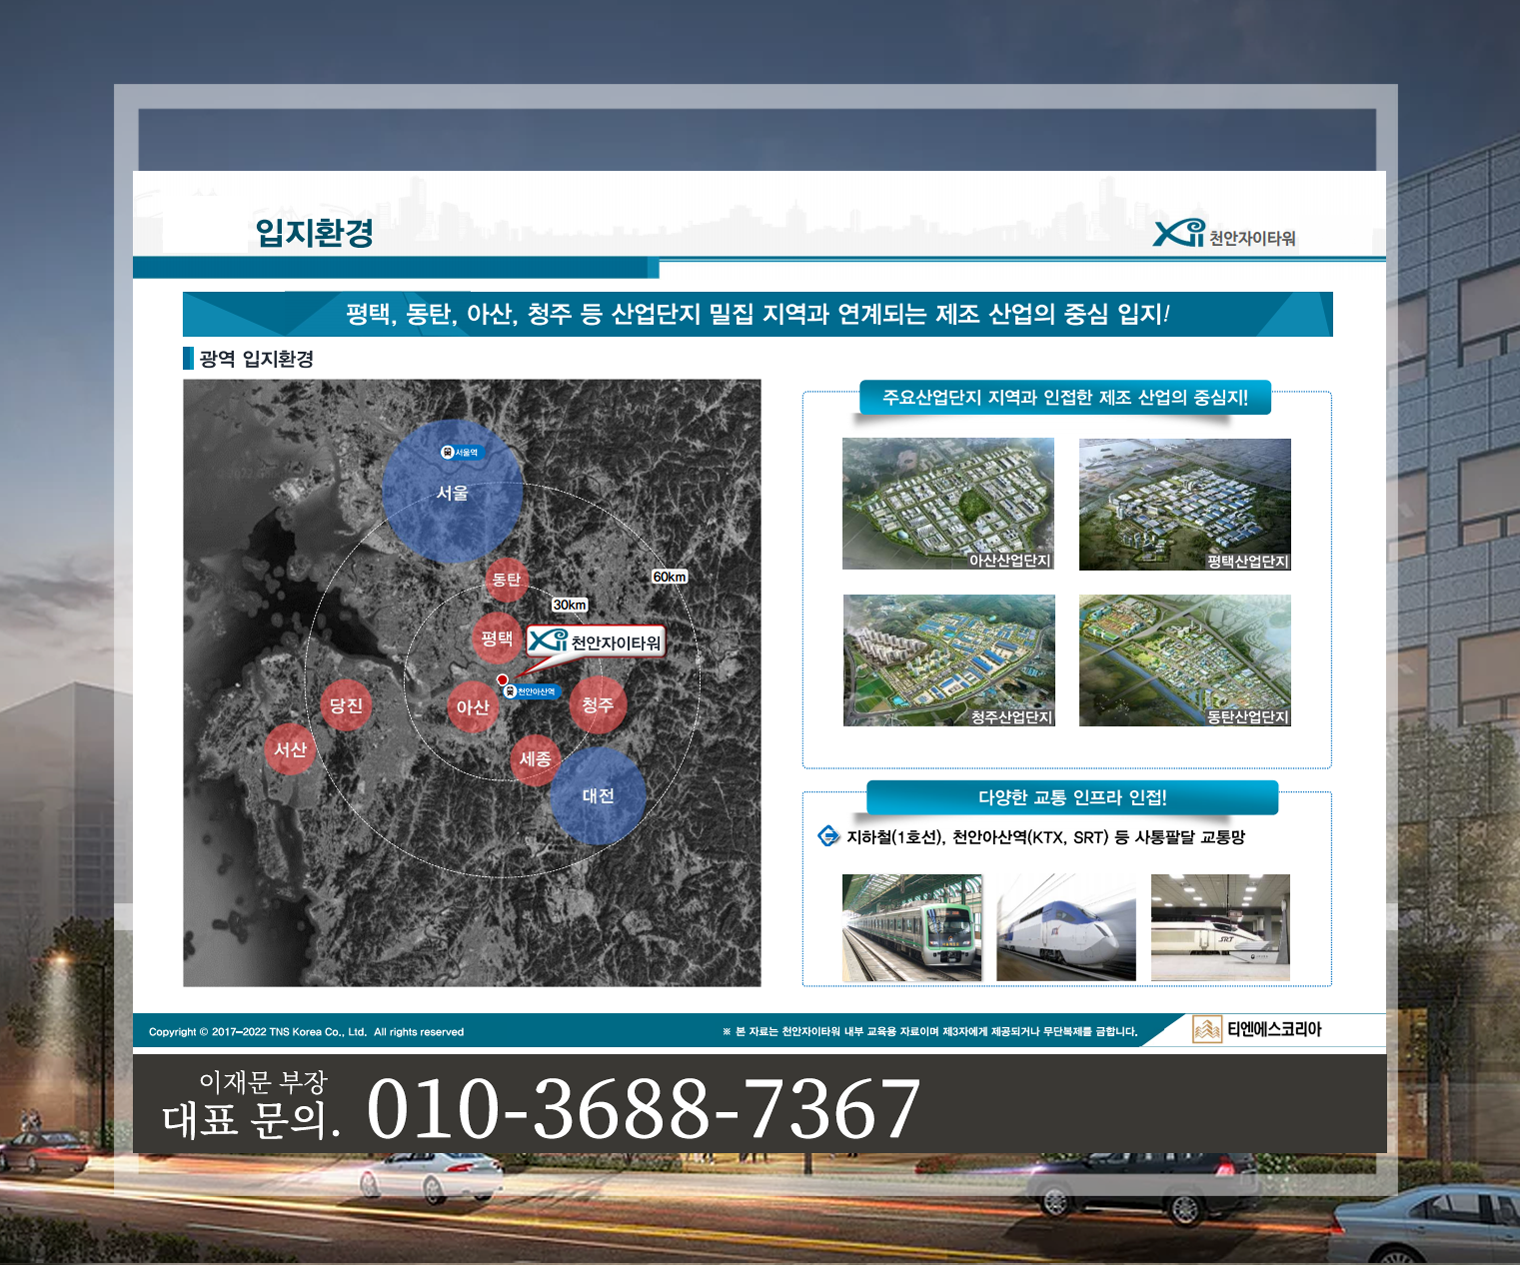Click the 주요산업단지 지역과 인접한 header label
Image resolution: width=1520 pixels, height=1265 pixels.
1065,397
